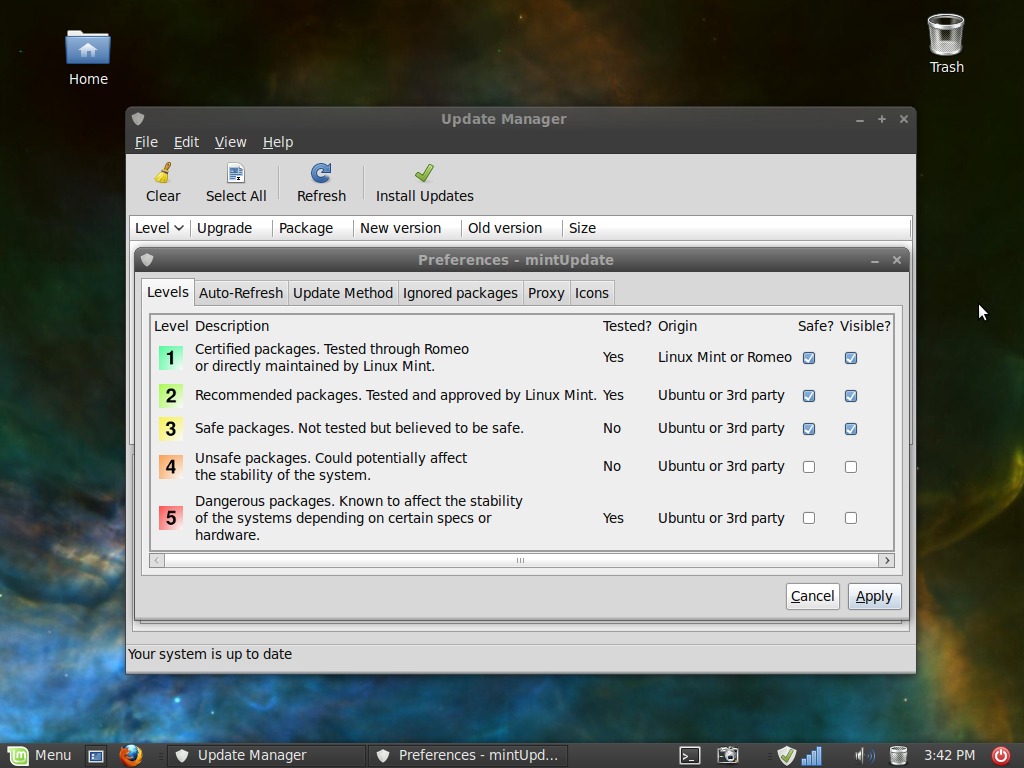Click the Clear broom icon in toolbar
1024x768 pixels.
coord(163,173)
